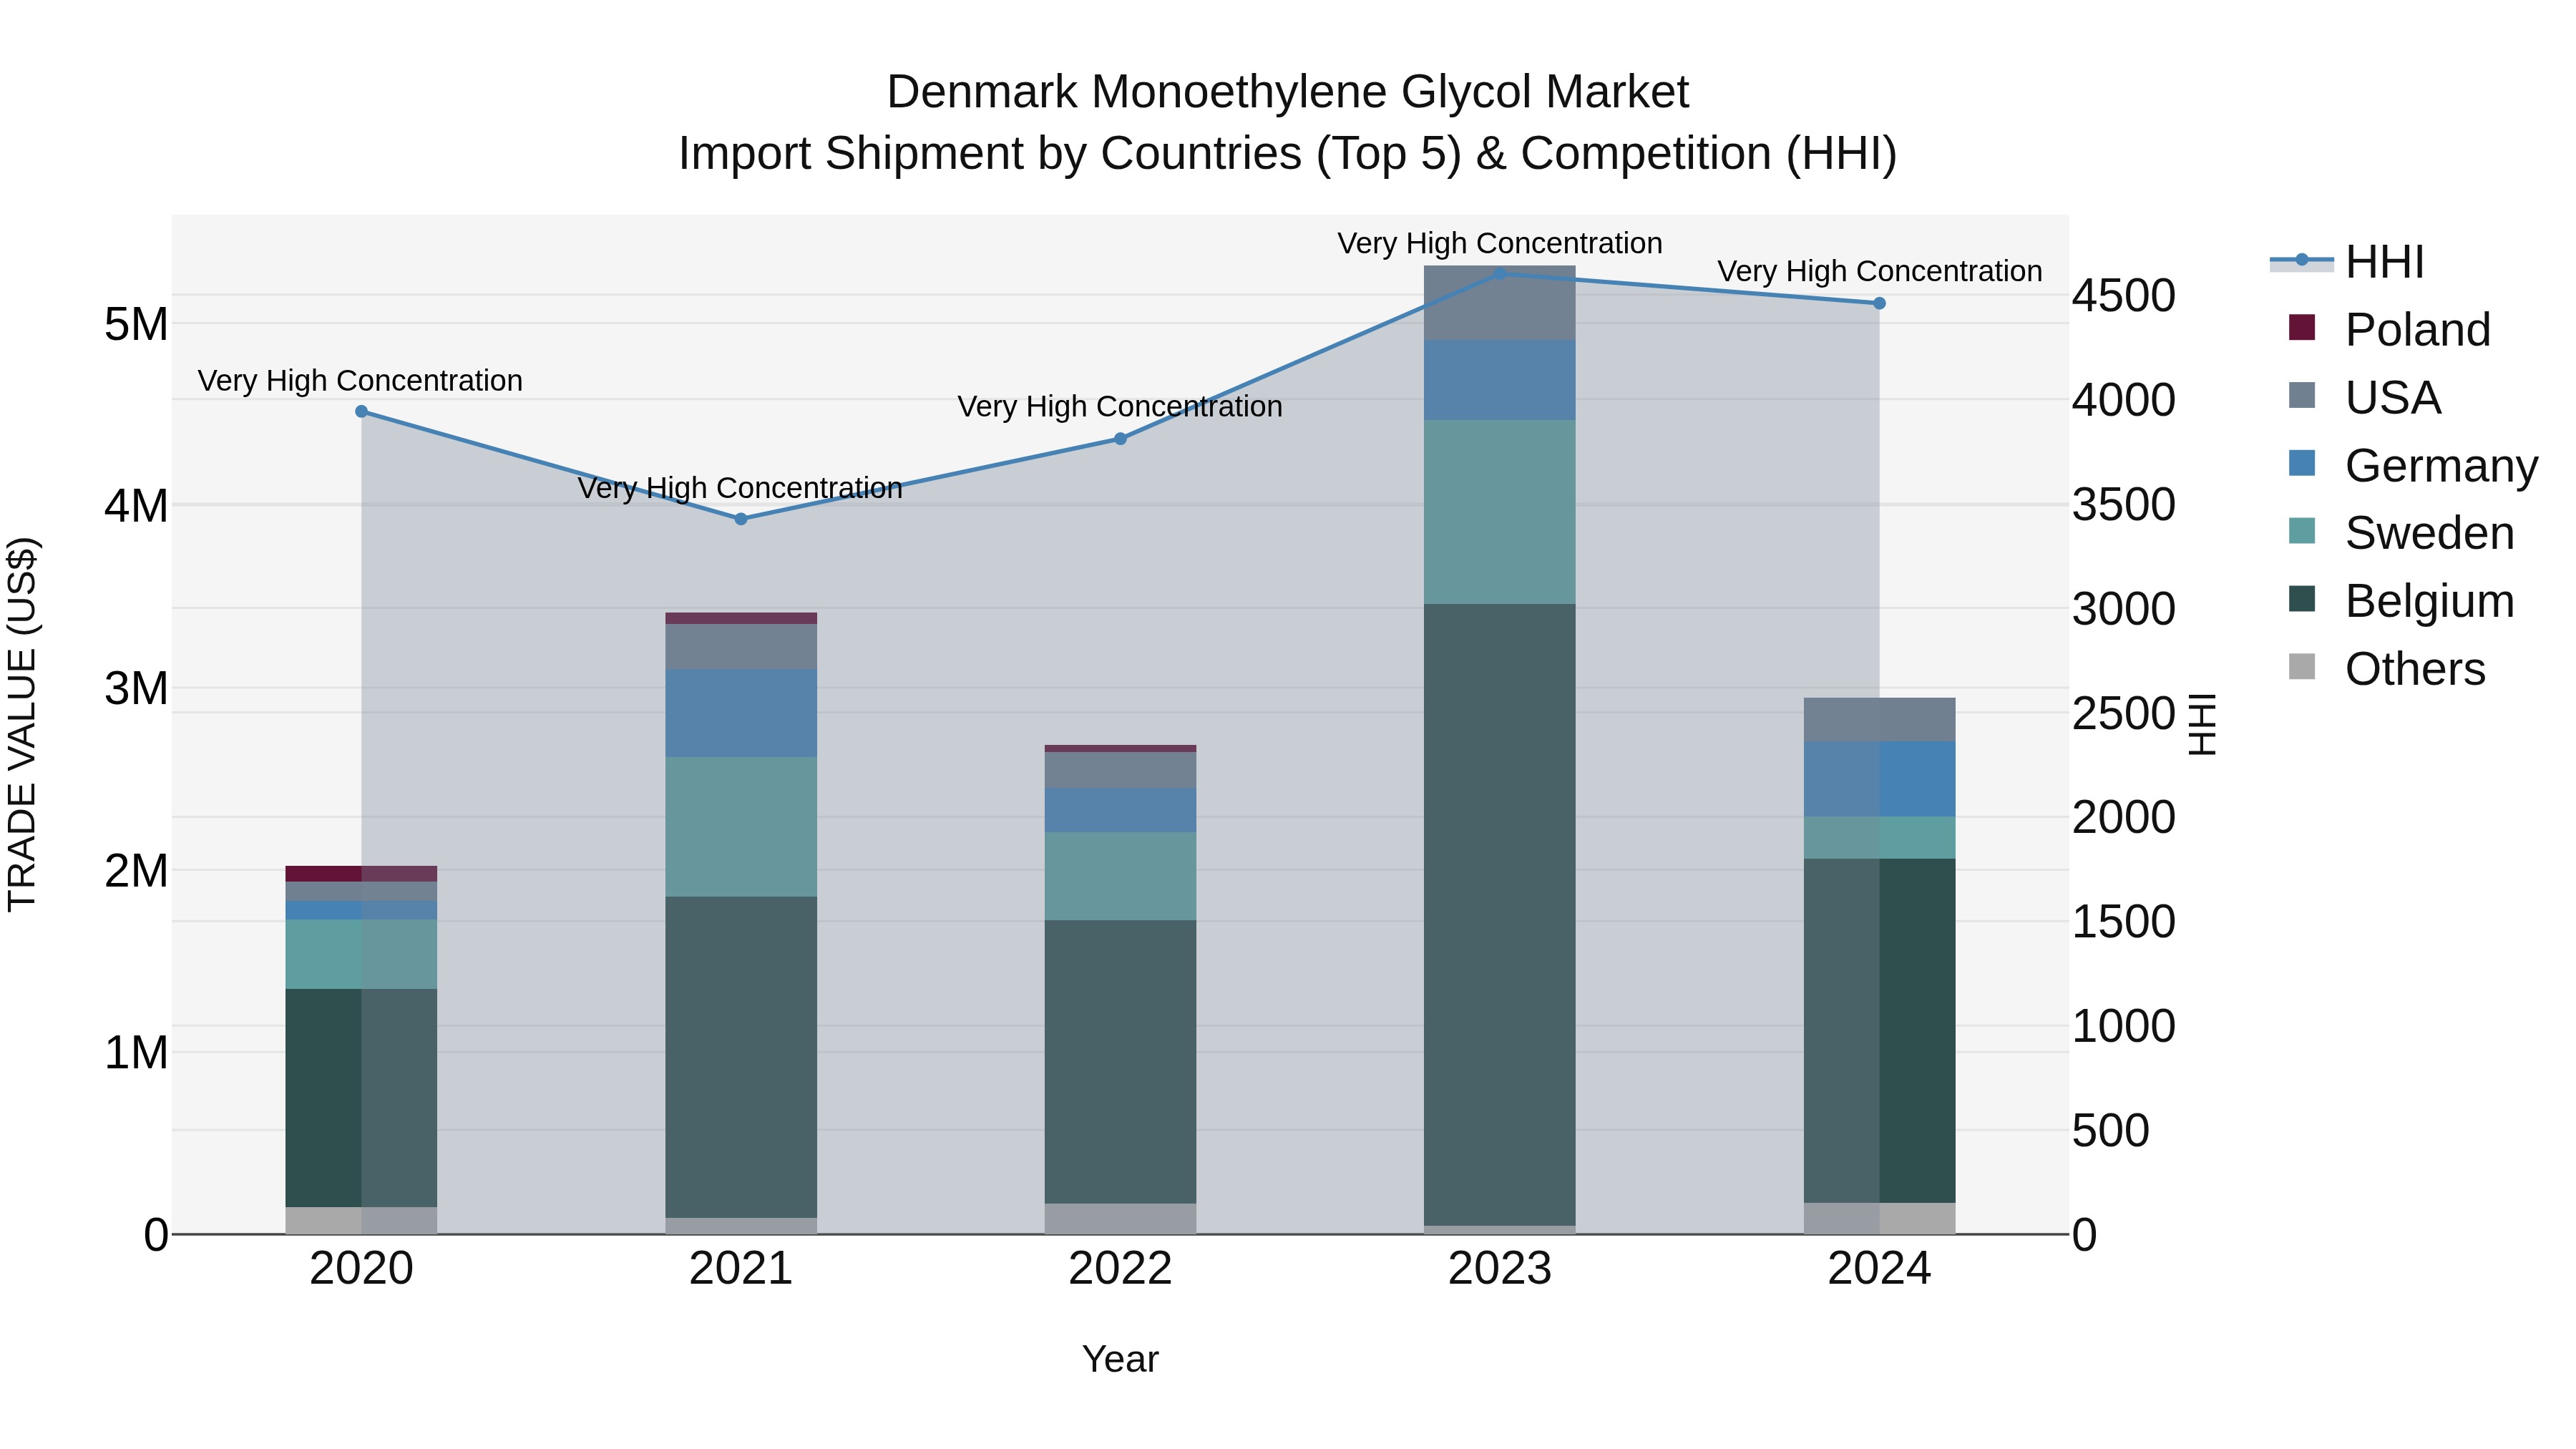Screen dimensions: 2576x1449
Task: Click the Belgium segment of the 2023 bar
Action: click(1500, 915)
